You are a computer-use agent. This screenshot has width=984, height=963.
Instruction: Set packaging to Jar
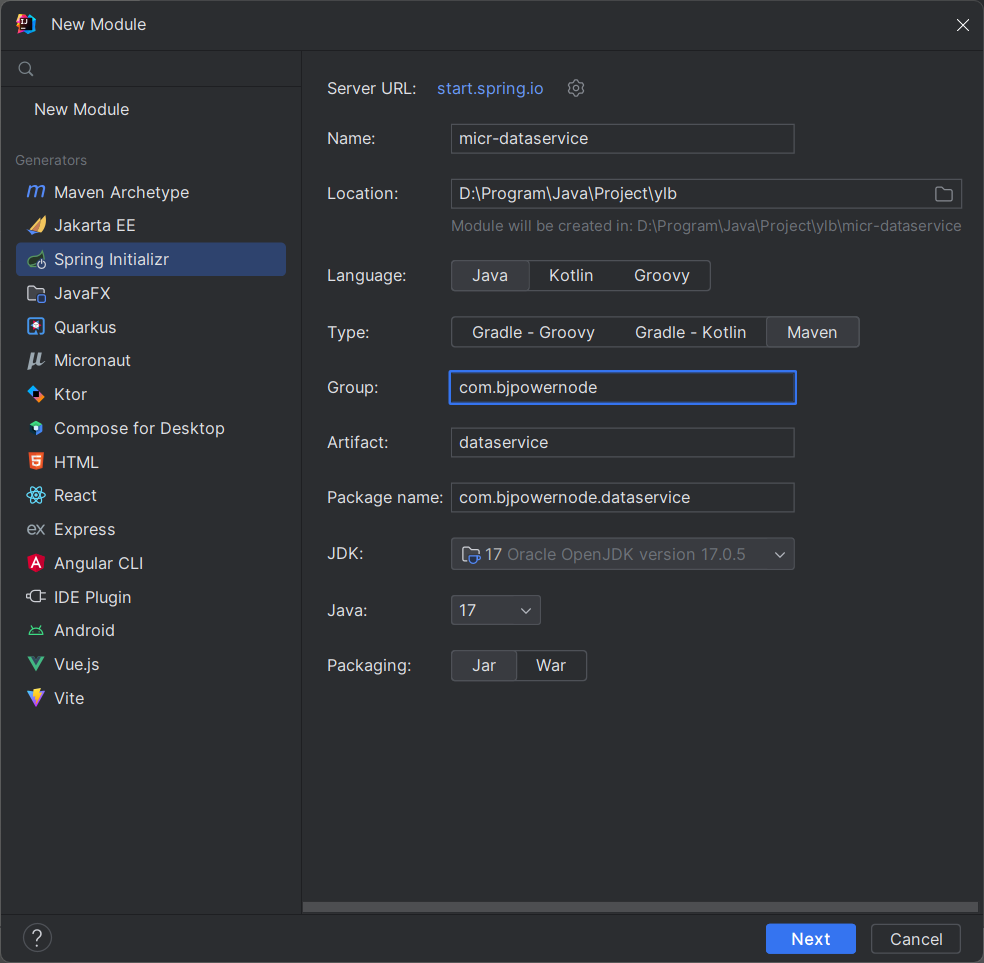point(484,666)
